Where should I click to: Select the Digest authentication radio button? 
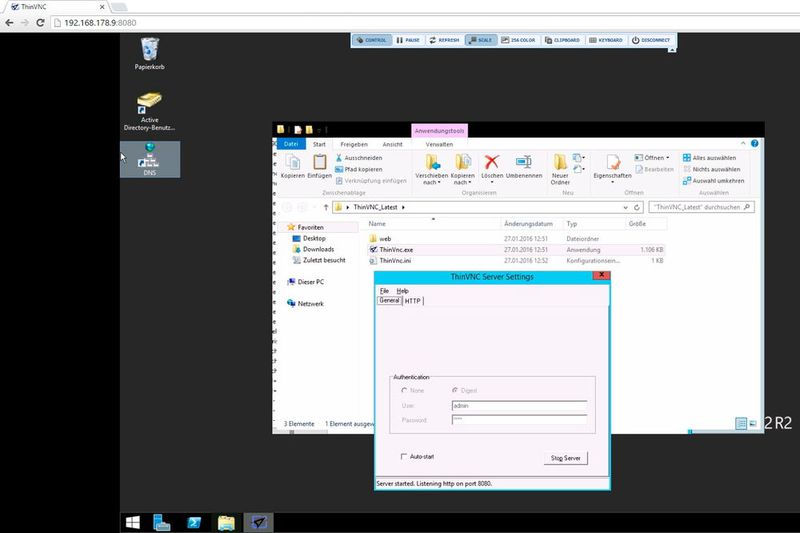pyautogui.click(x=455, y=390)
